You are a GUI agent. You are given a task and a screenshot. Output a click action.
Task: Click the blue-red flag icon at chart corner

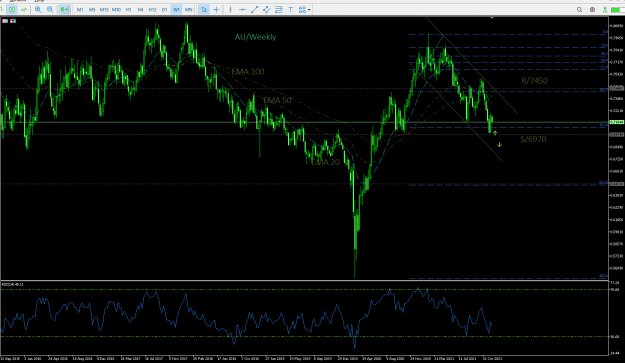(x=13, y=21)
